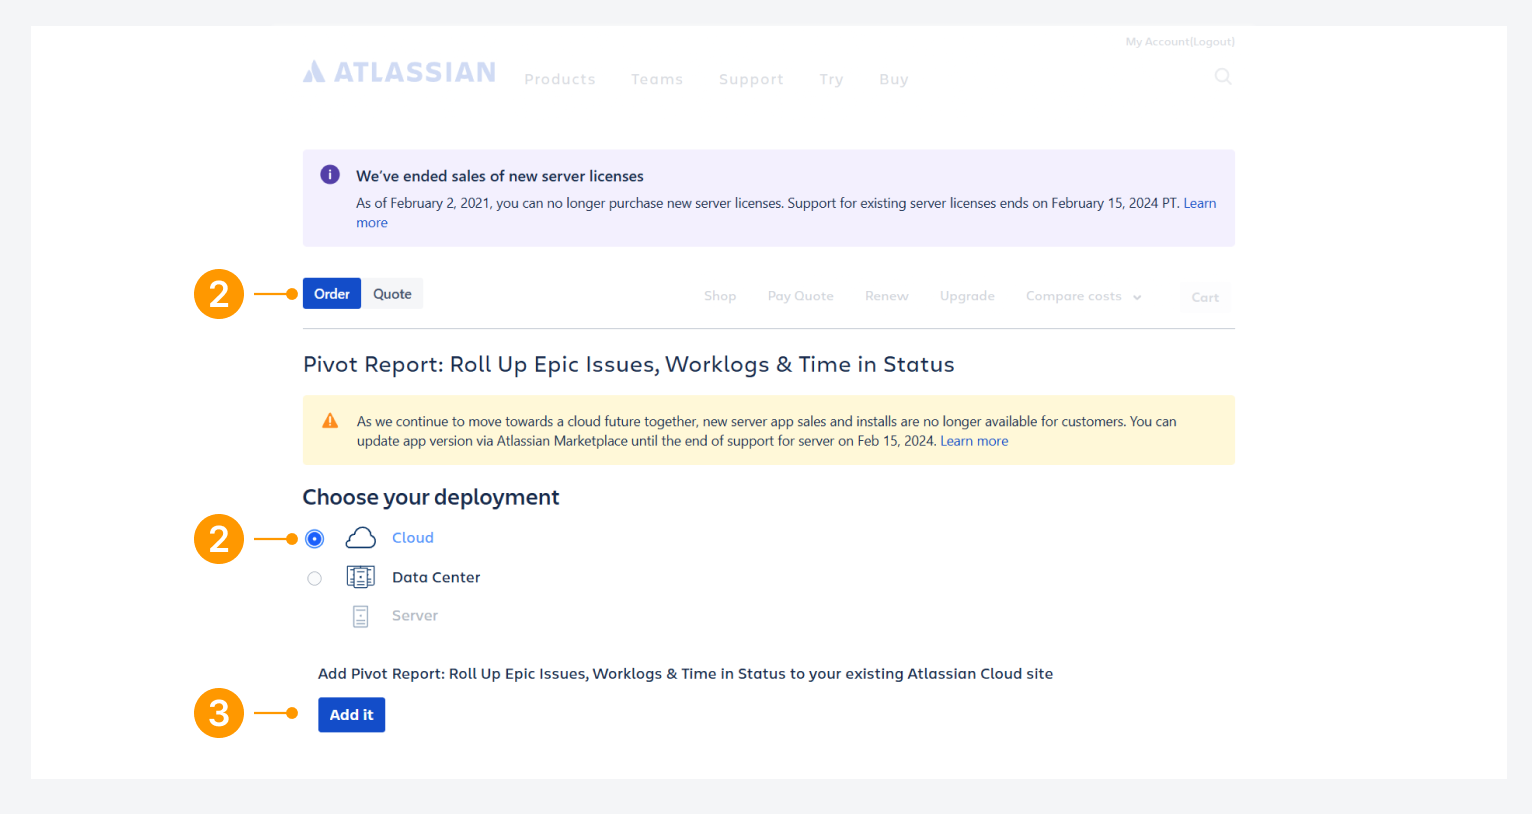Go to the Shop section
This screenshot has width=1532, height=814.
coord(720,296)
